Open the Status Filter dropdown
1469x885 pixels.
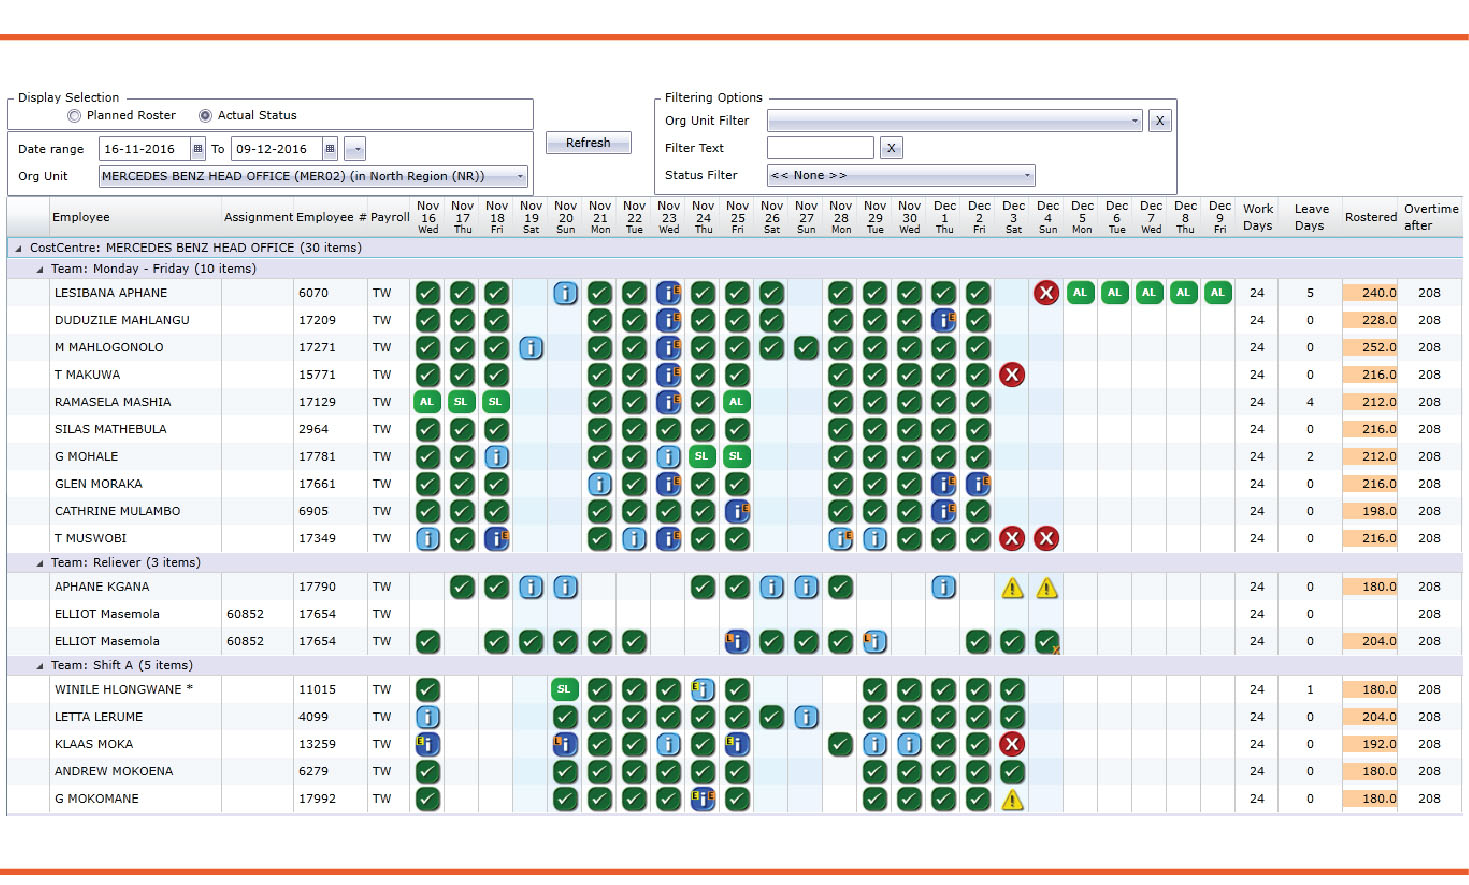pos(1027,176)
